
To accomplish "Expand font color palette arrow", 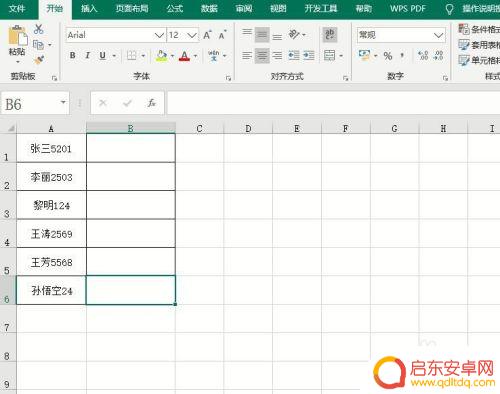I will 195,56.
